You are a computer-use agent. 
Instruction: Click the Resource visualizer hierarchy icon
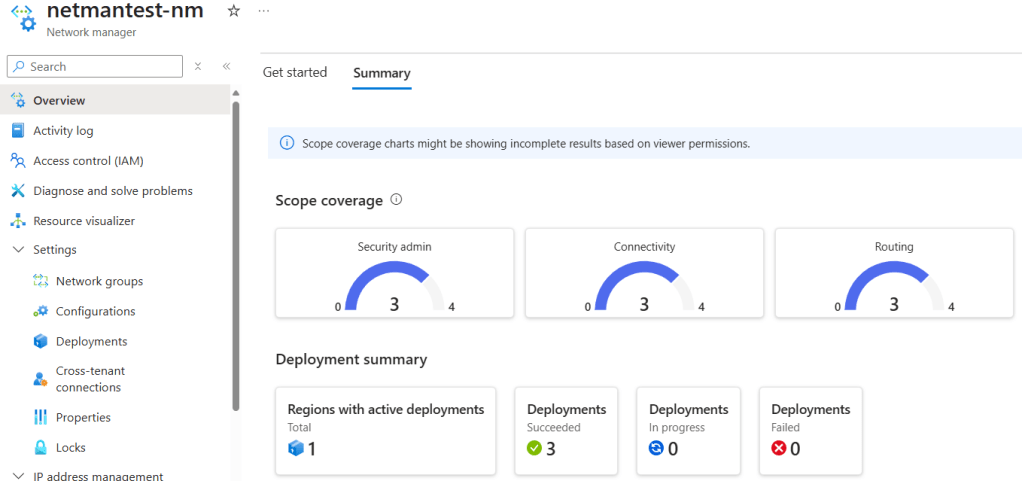(18, 221)
